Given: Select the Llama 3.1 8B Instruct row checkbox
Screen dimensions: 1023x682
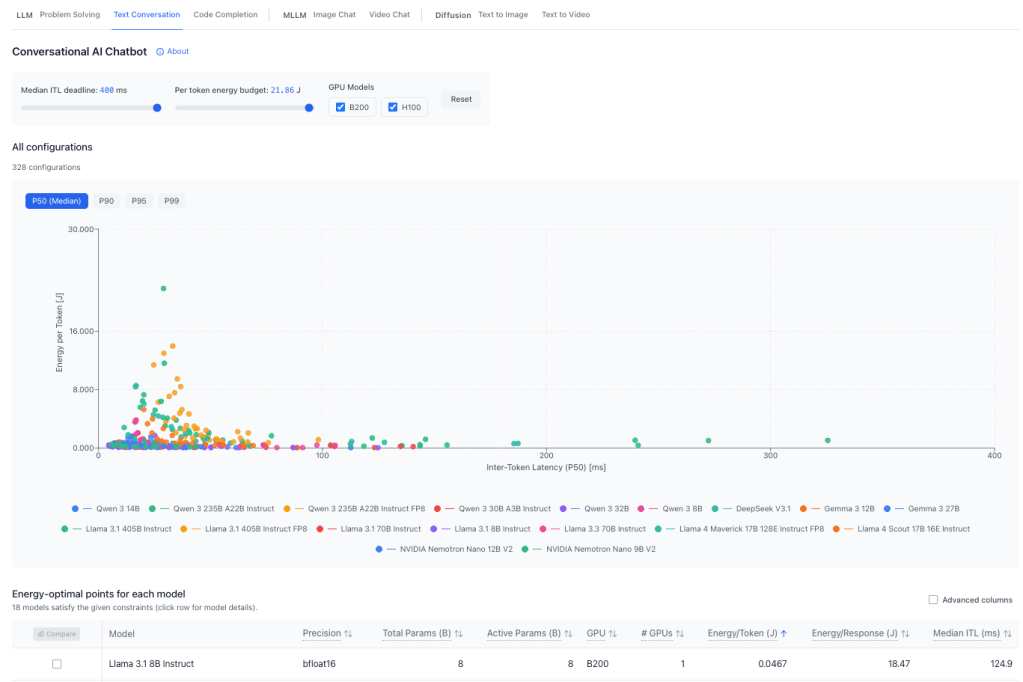Looking at the screenshot, I should click(x=56, y=664).
